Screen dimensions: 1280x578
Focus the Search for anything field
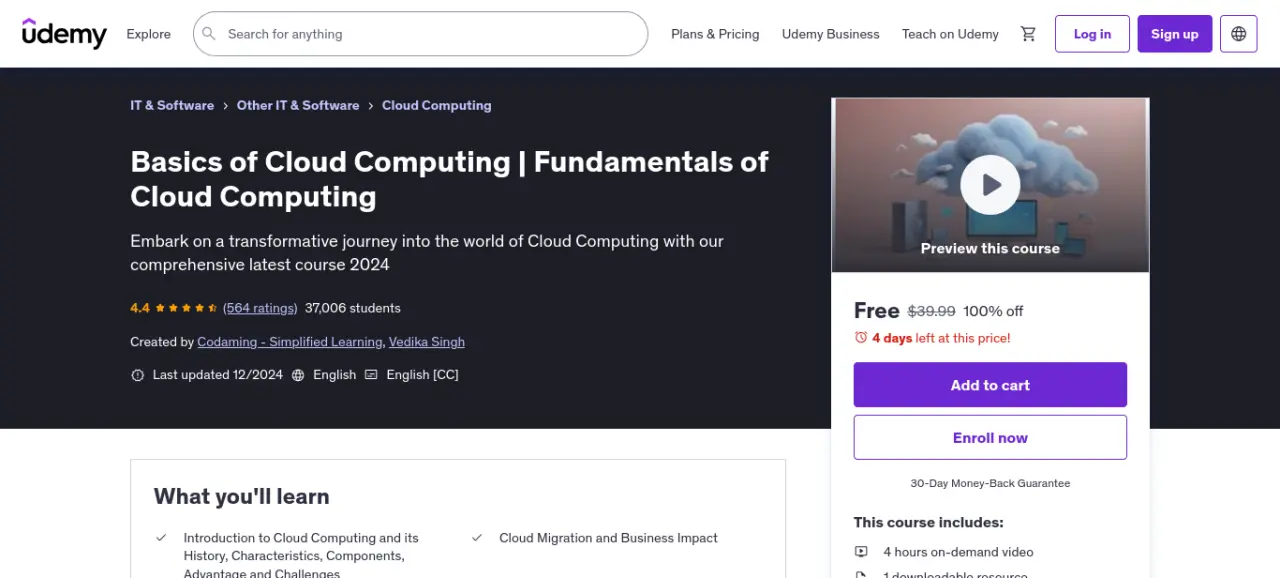click(420, 34)
